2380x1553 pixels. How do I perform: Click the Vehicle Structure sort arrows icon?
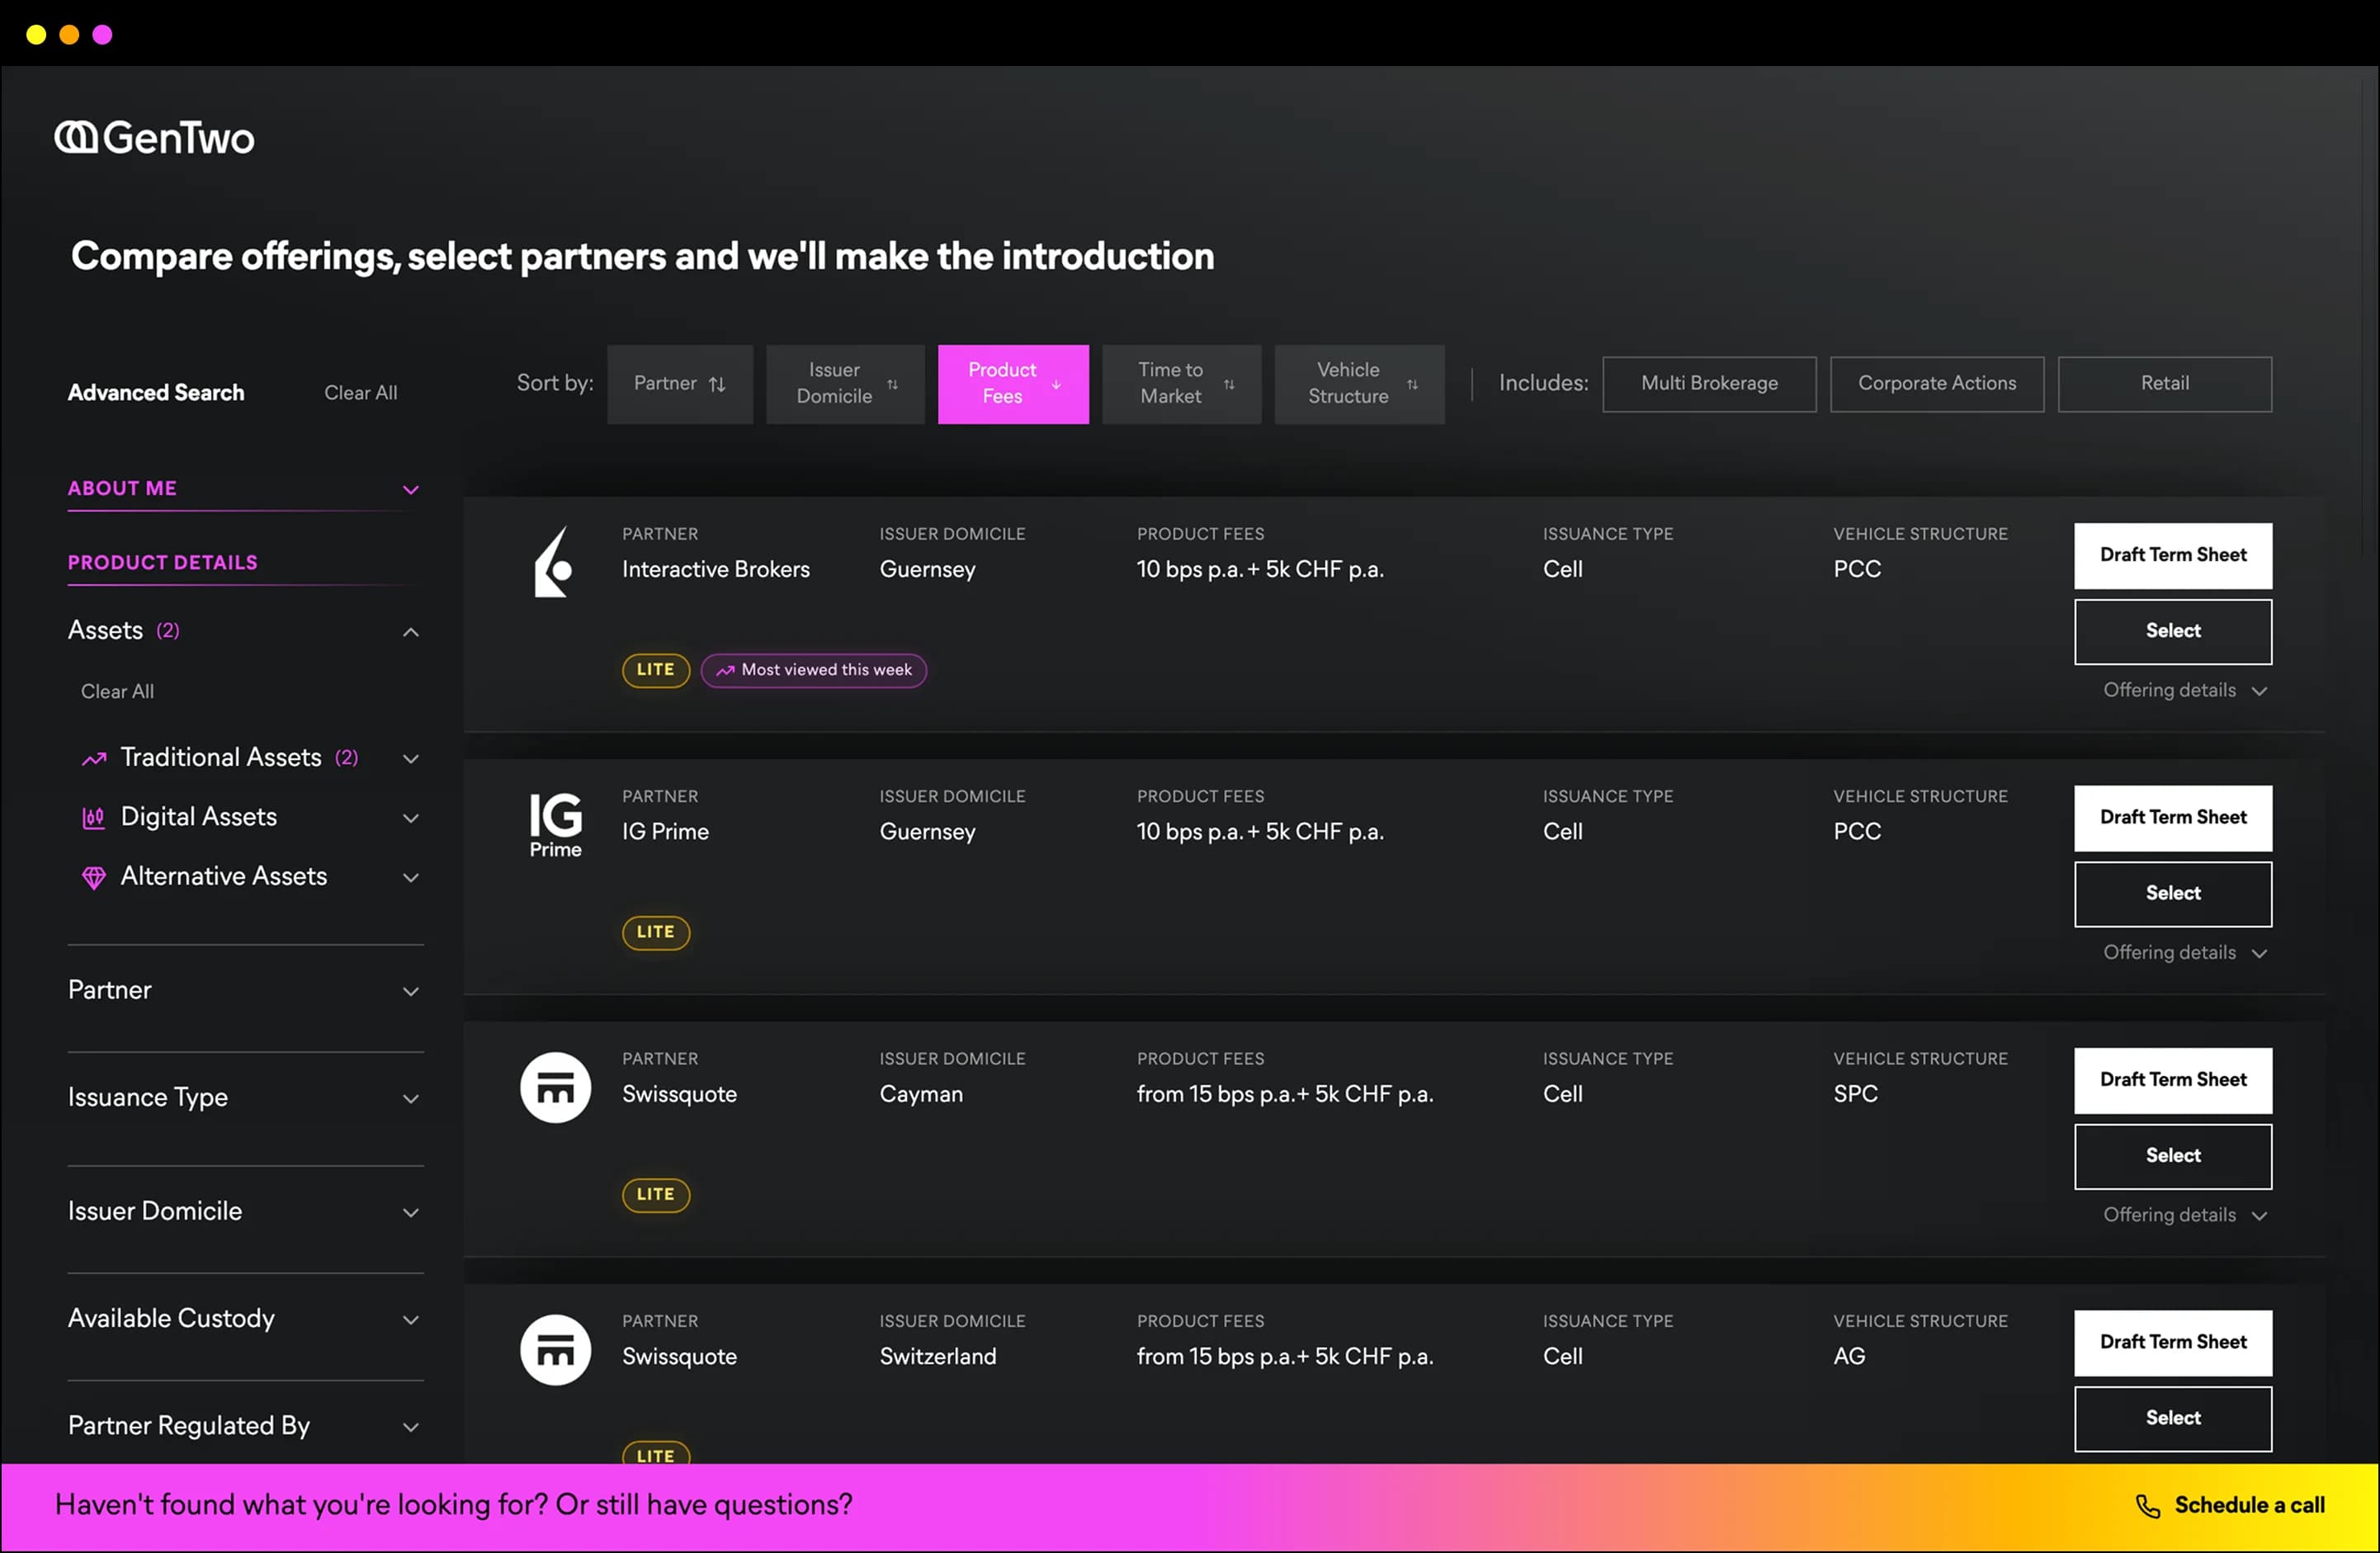(x=1412, y=384)
